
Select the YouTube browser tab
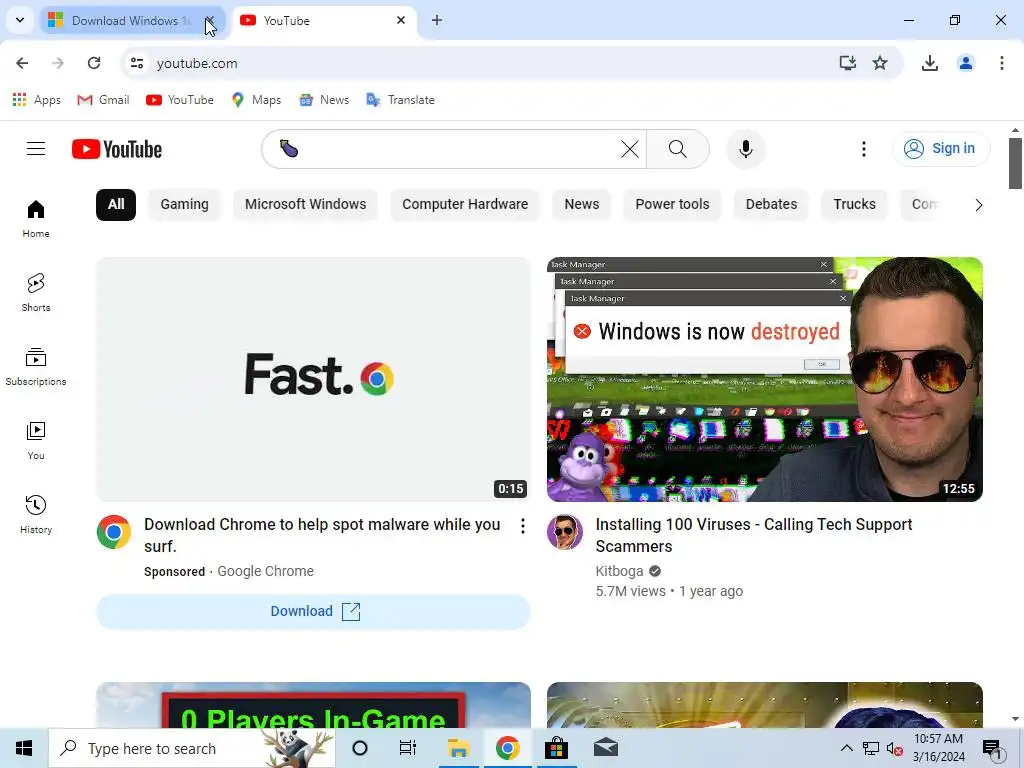[x=315, y=21]
